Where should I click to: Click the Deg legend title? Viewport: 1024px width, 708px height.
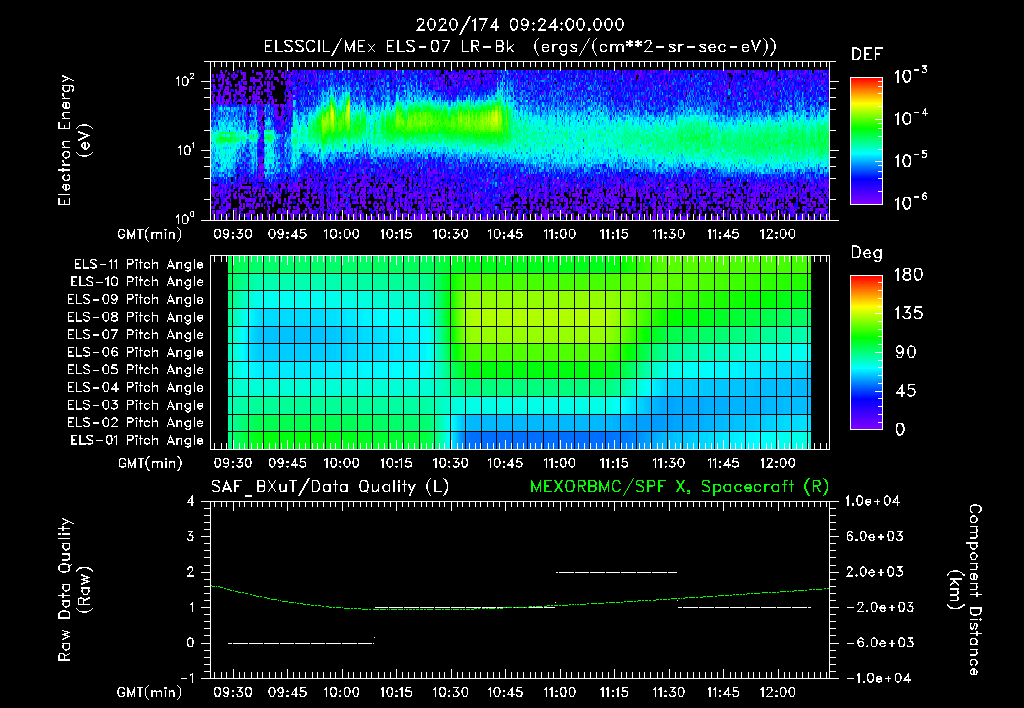click(x=867, y=253)
